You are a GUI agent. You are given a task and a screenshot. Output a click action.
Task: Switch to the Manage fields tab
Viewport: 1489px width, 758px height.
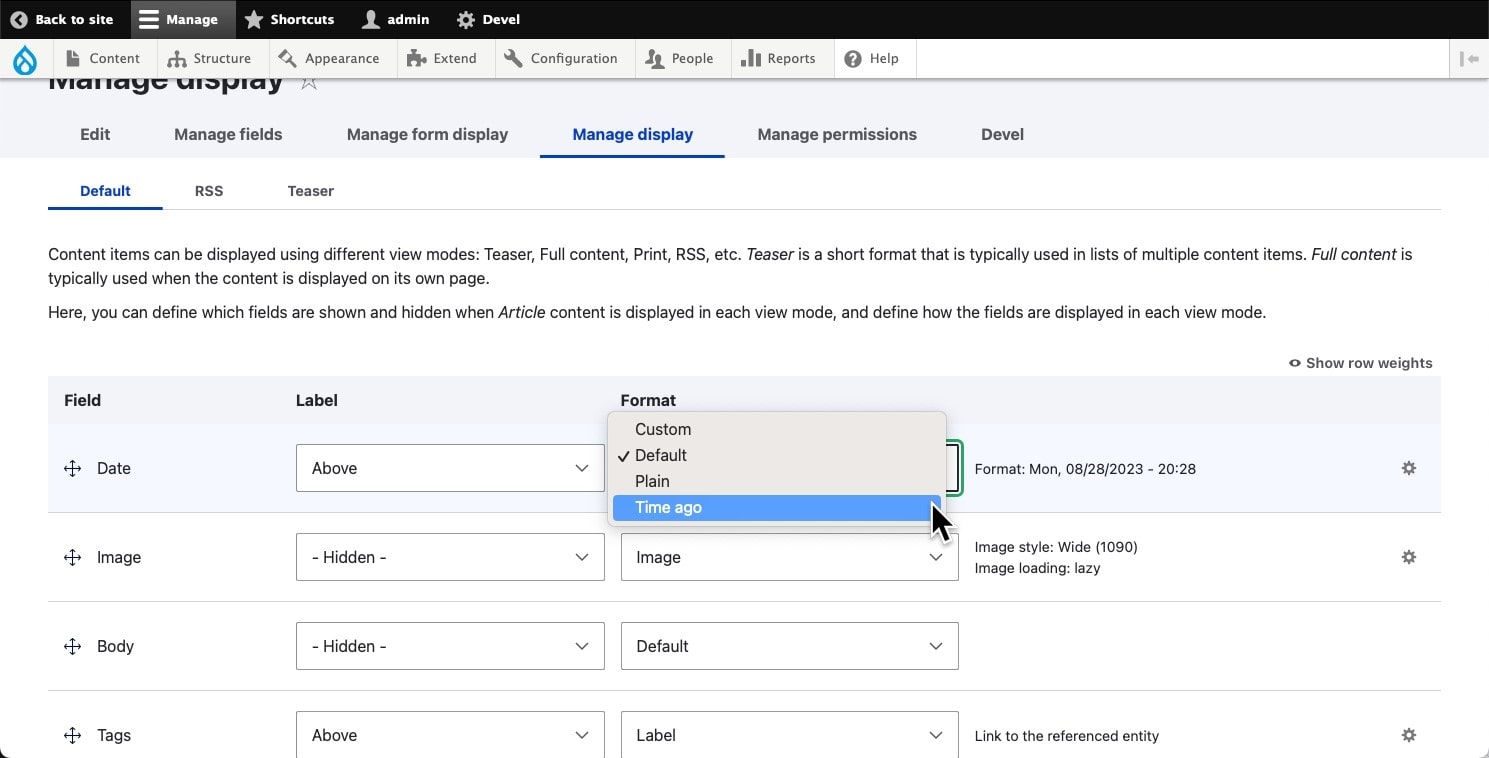coord(228,134)
